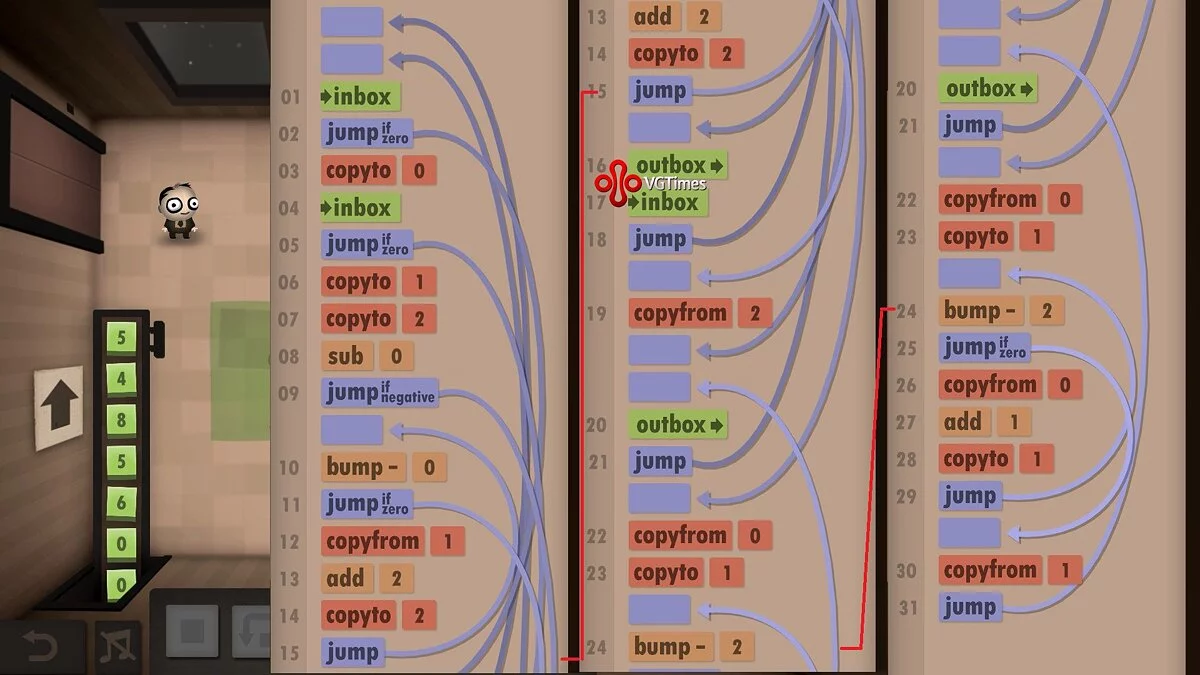Click the stop playback button
Screen dimensions: 1200x675
click(x=192, y=632)
